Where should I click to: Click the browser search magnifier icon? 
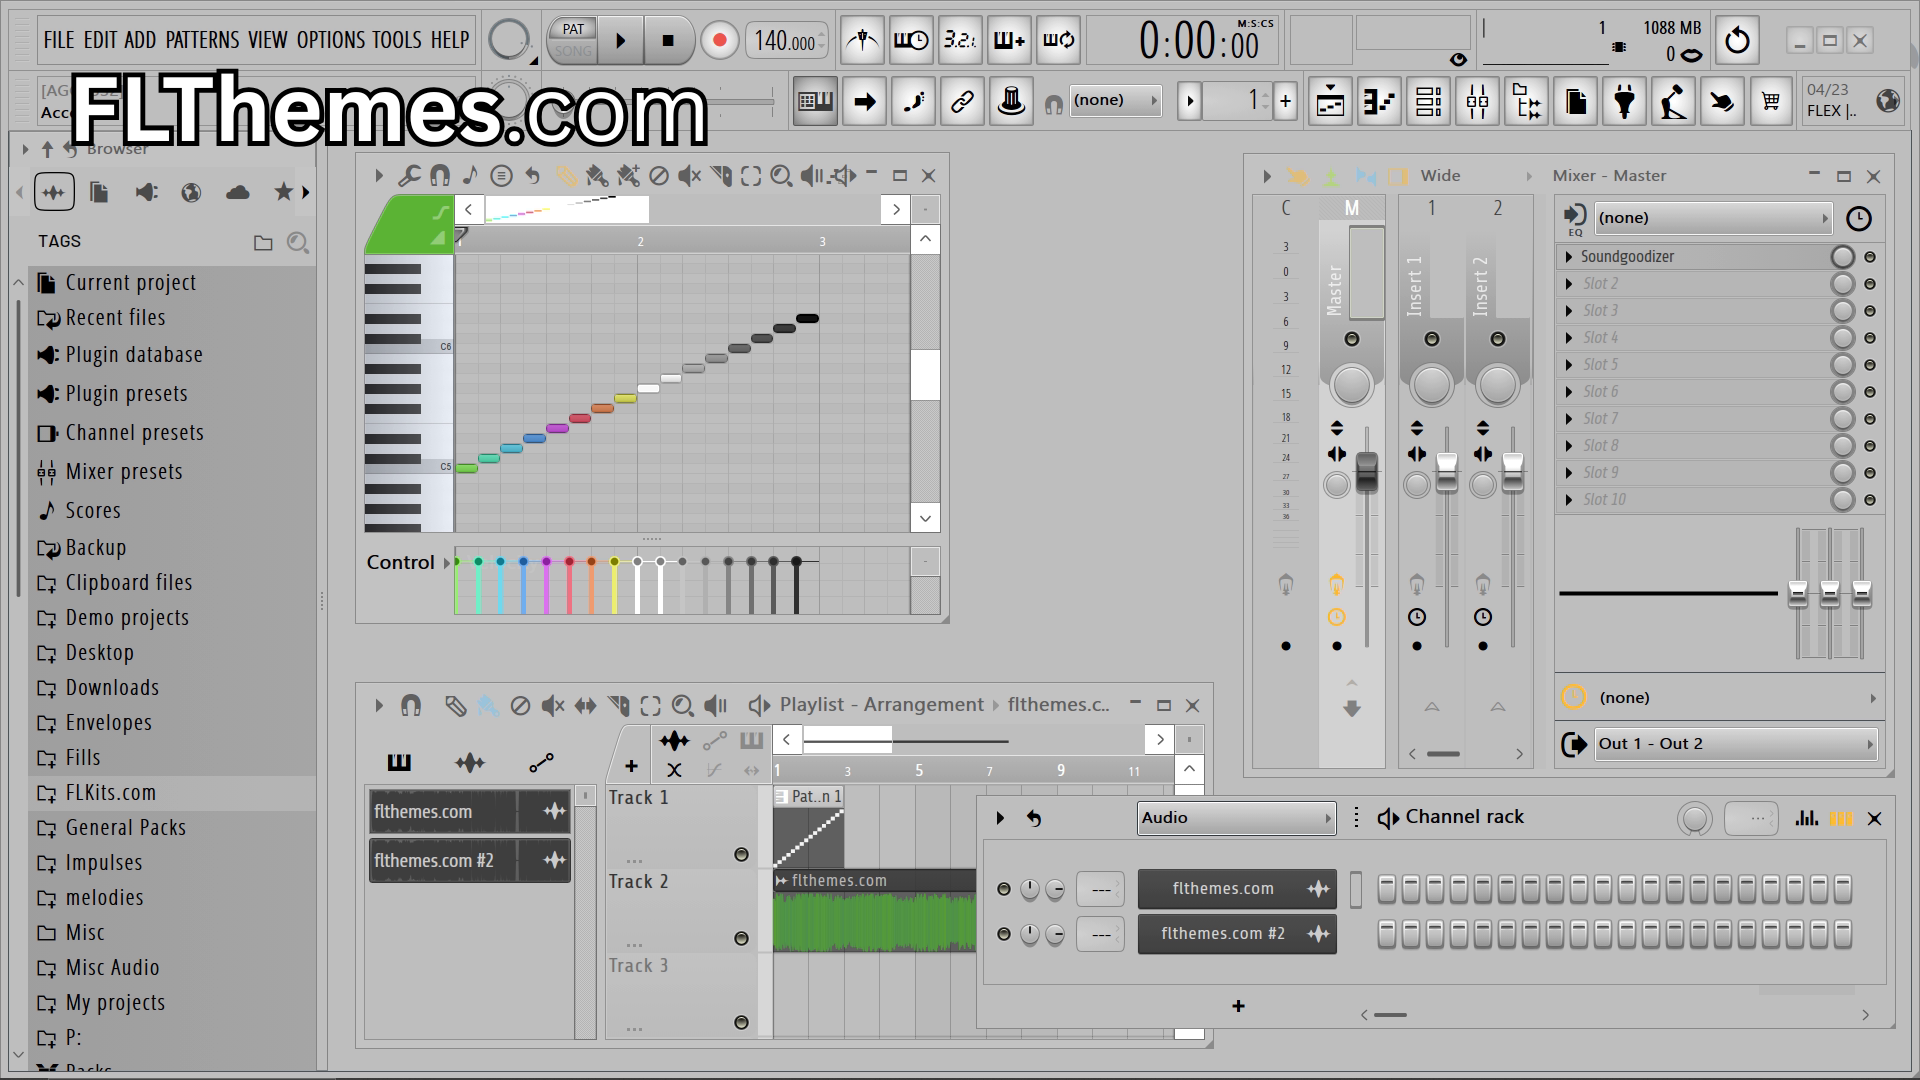point(297,242)
